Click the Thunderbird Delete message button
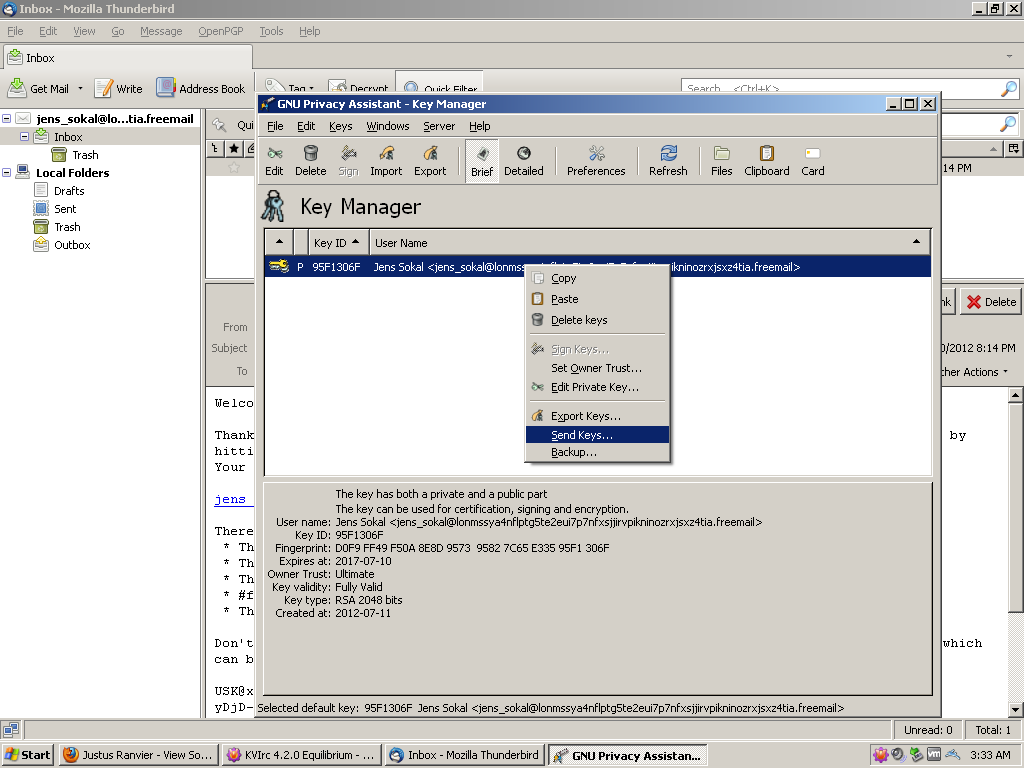Image resolution: width=1024 pixels, height=768 pixels. pos(991,302)
